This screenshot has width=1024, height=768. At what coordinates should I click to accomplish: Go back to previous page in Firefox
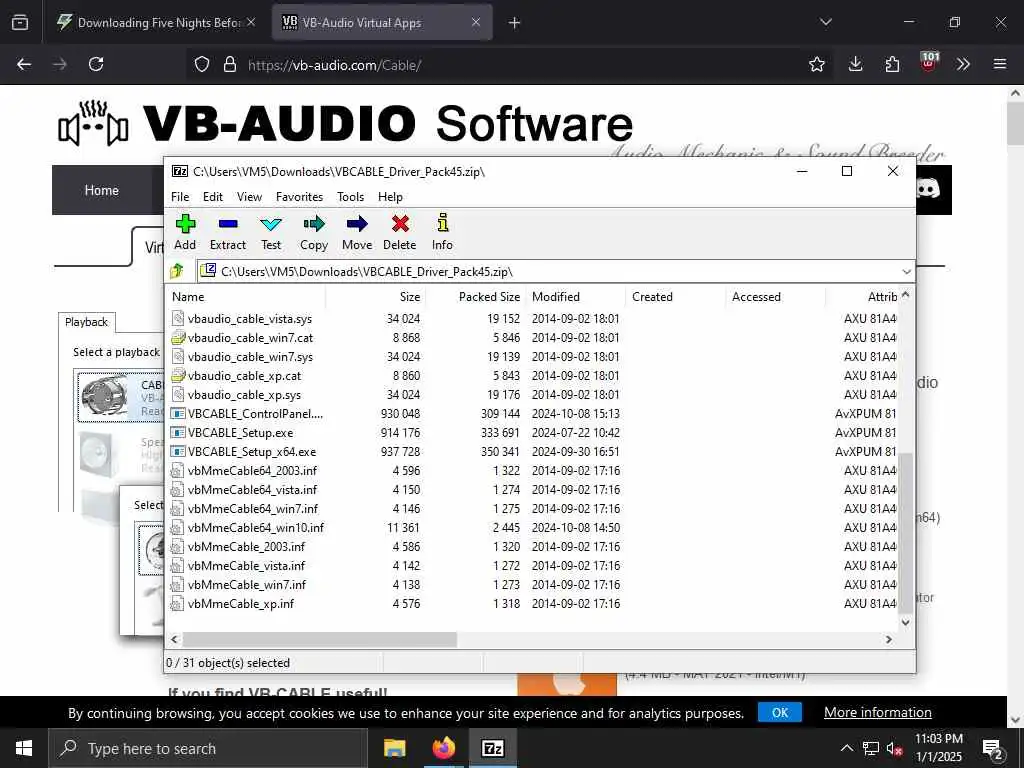(24, 64)
